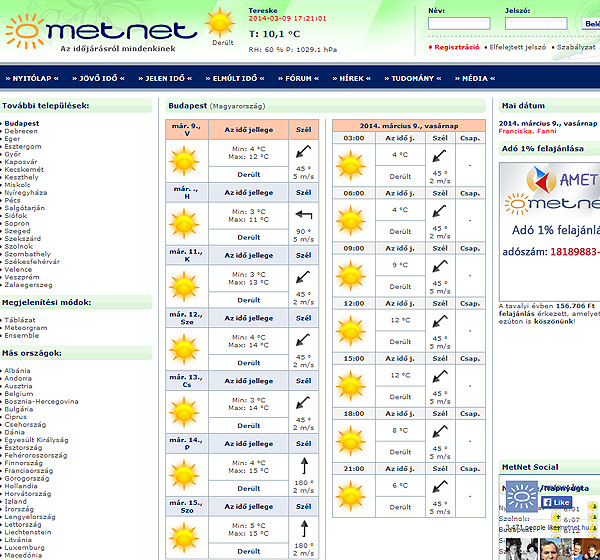The width and height of the screenshot is (600, 560).
Task: Switch to Meteogram display mode
Action: 26,328
